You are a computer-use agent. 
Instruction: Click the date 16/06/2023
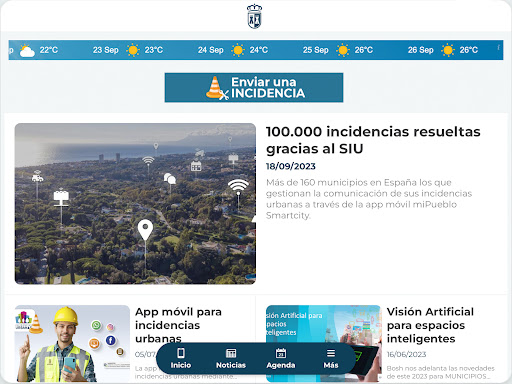406,354
